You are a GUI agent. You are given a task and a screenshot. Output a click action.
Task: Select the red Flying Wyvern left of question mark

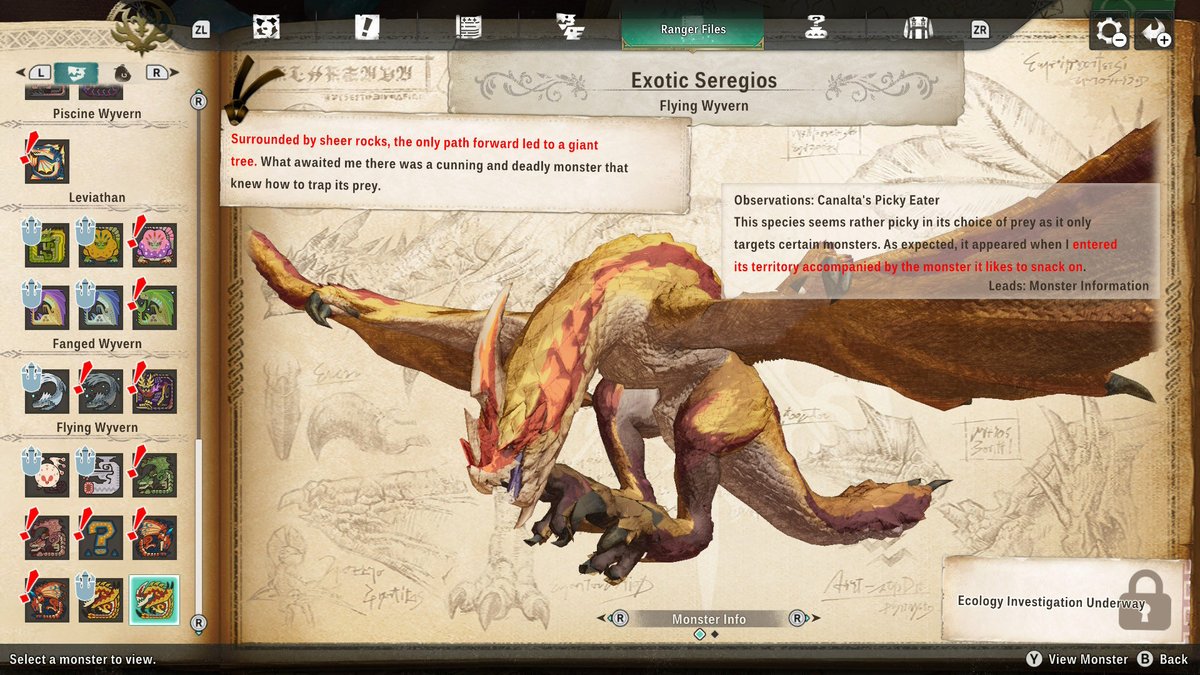coord(47,537)
